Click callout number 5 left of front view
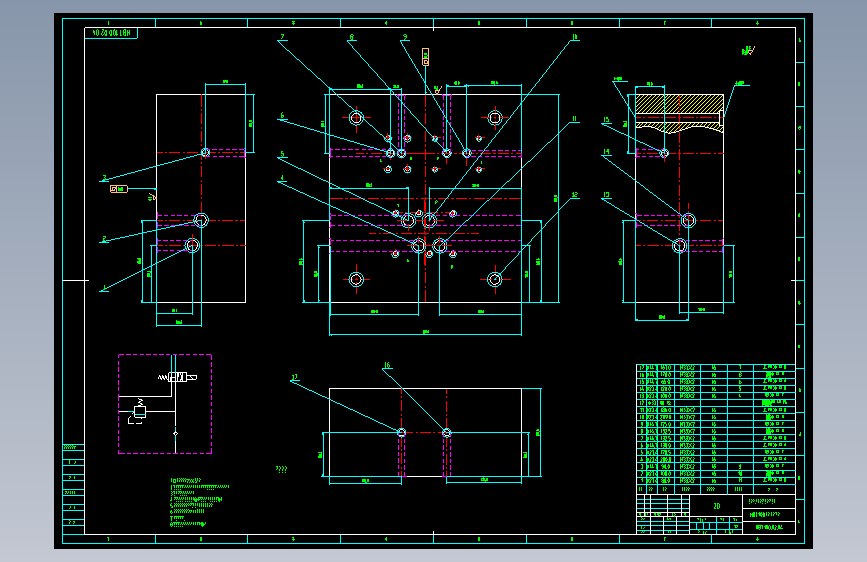Viewport: 867px width, 562px height. (x=282, y=154)
